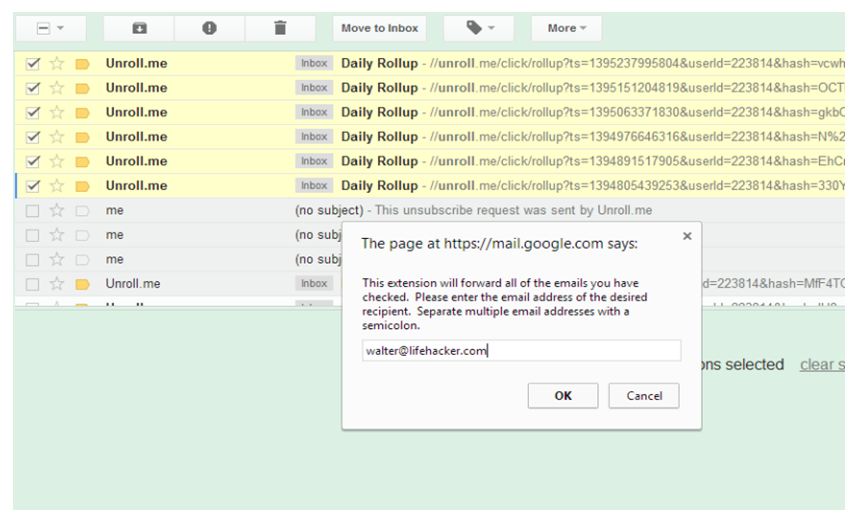852x519 pixels.
Task: Toggle importance marker on ts=1394891517905 email
Action: click(x=82, y=162)
